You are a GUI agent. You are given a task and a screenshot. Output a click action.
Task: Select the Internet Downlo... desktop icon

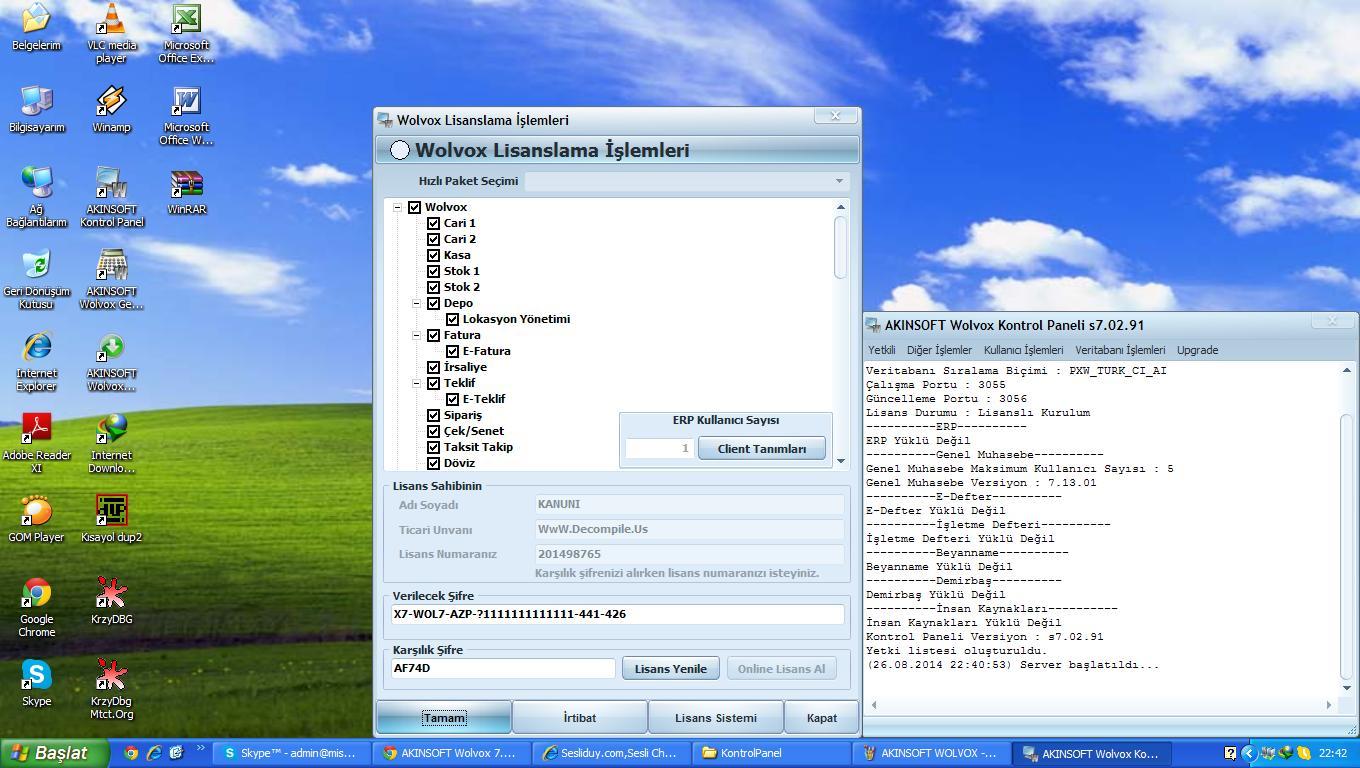point(111,443)
